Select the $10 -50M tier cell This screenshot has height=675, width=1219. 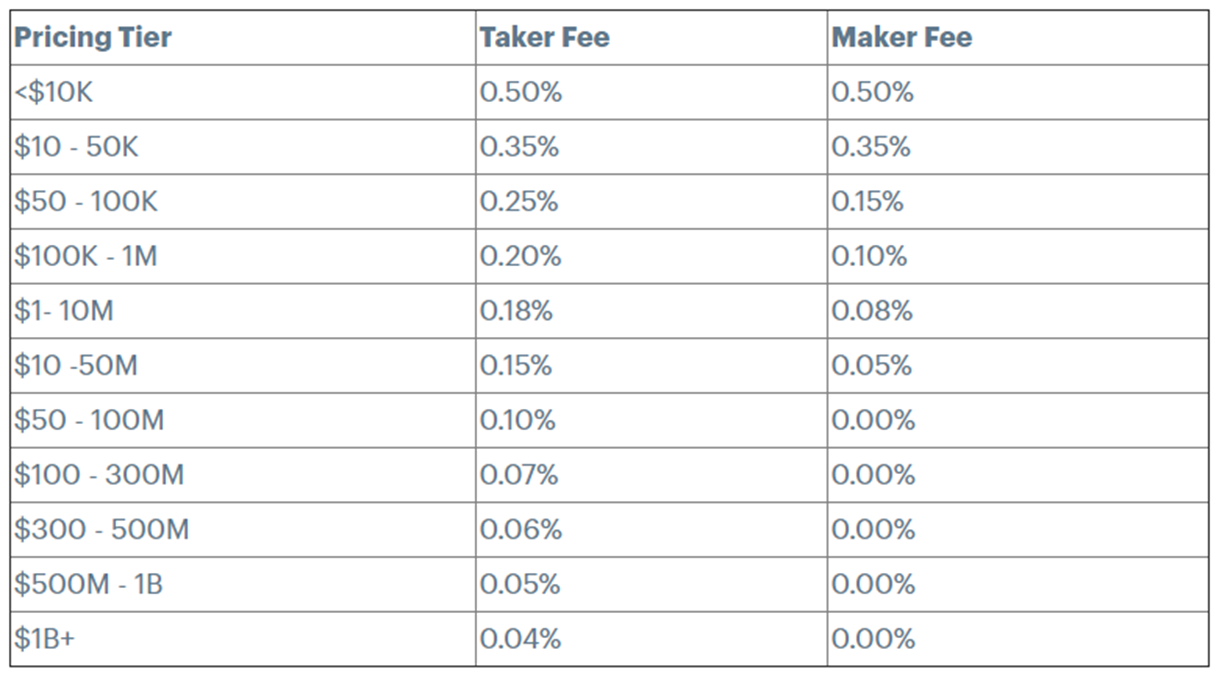point(243,365)
